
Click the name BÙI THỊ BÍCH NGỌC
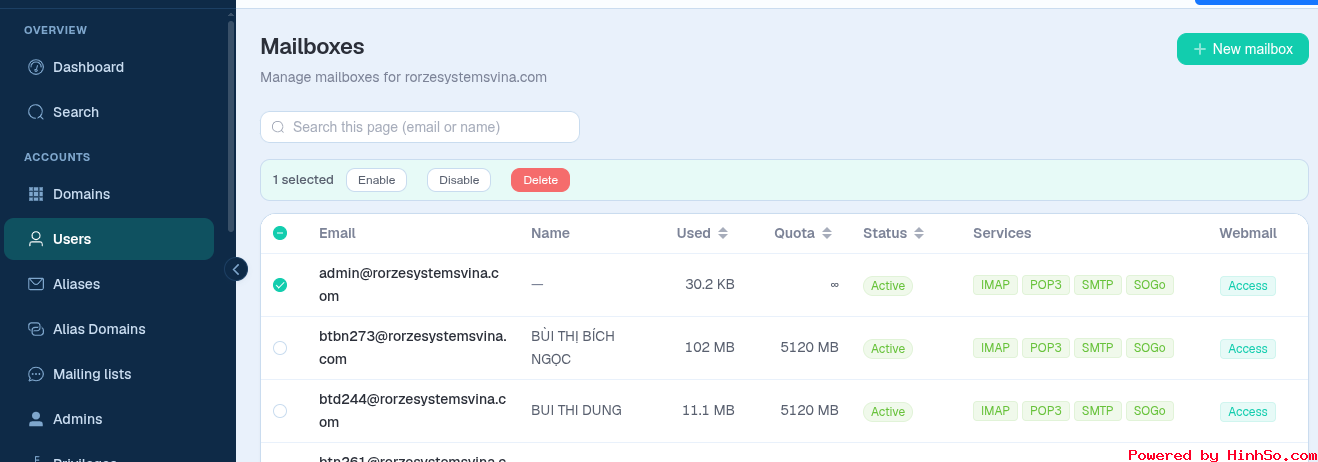tap(573, 348)
